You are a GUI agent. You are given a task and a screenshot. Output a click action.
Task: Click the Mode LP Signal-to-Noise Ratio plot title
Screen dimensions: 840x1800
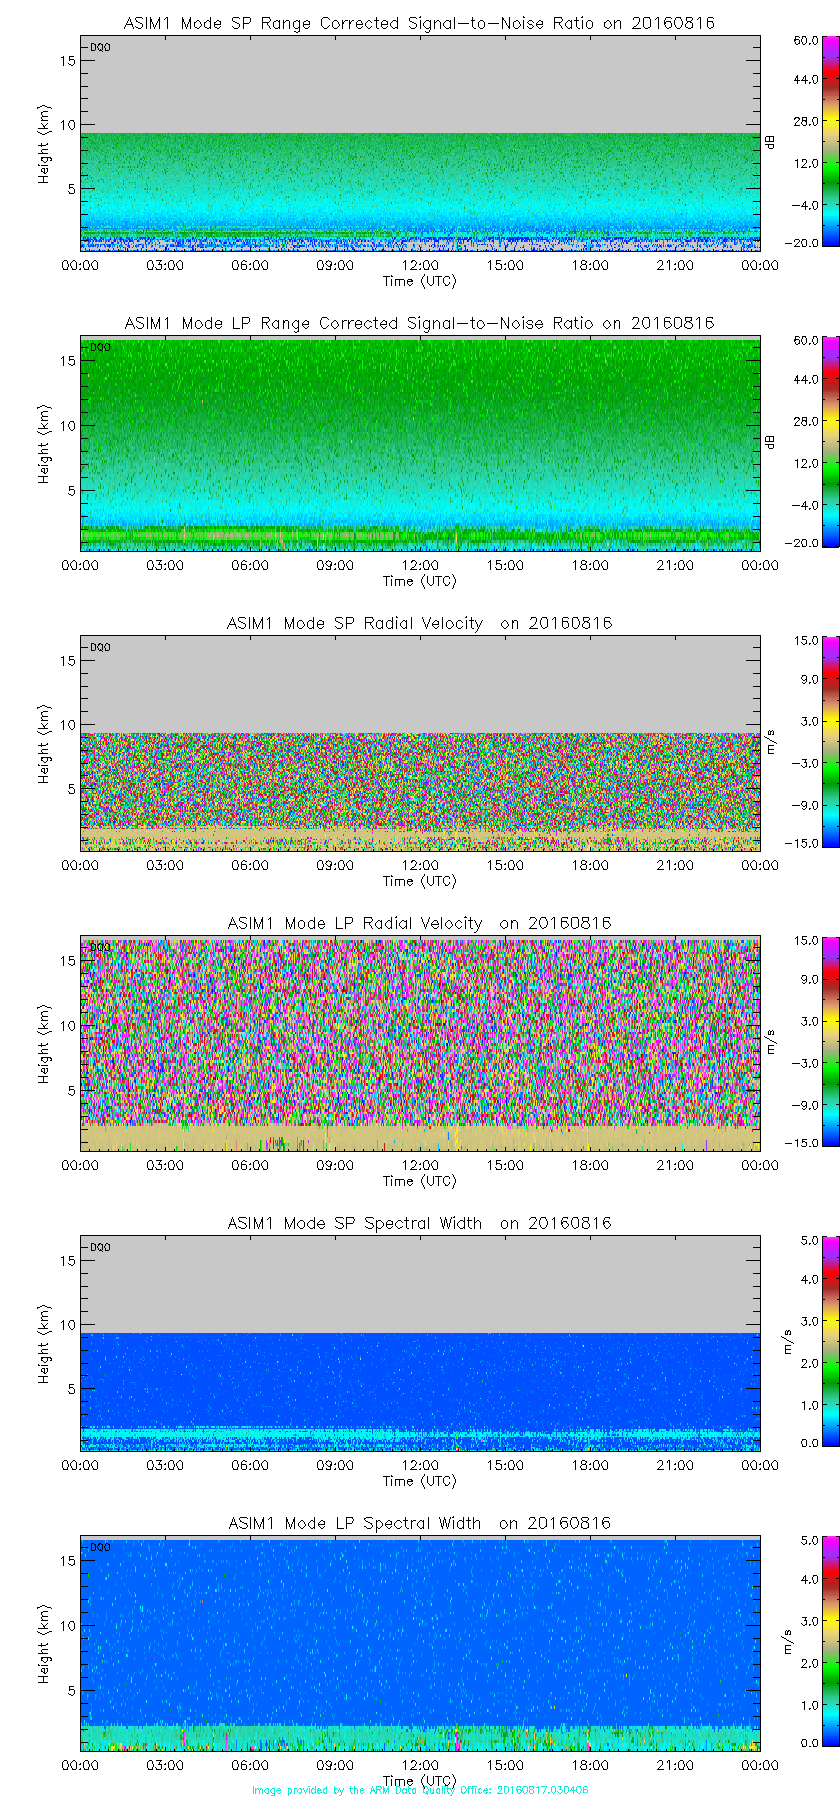pos(419,323)
